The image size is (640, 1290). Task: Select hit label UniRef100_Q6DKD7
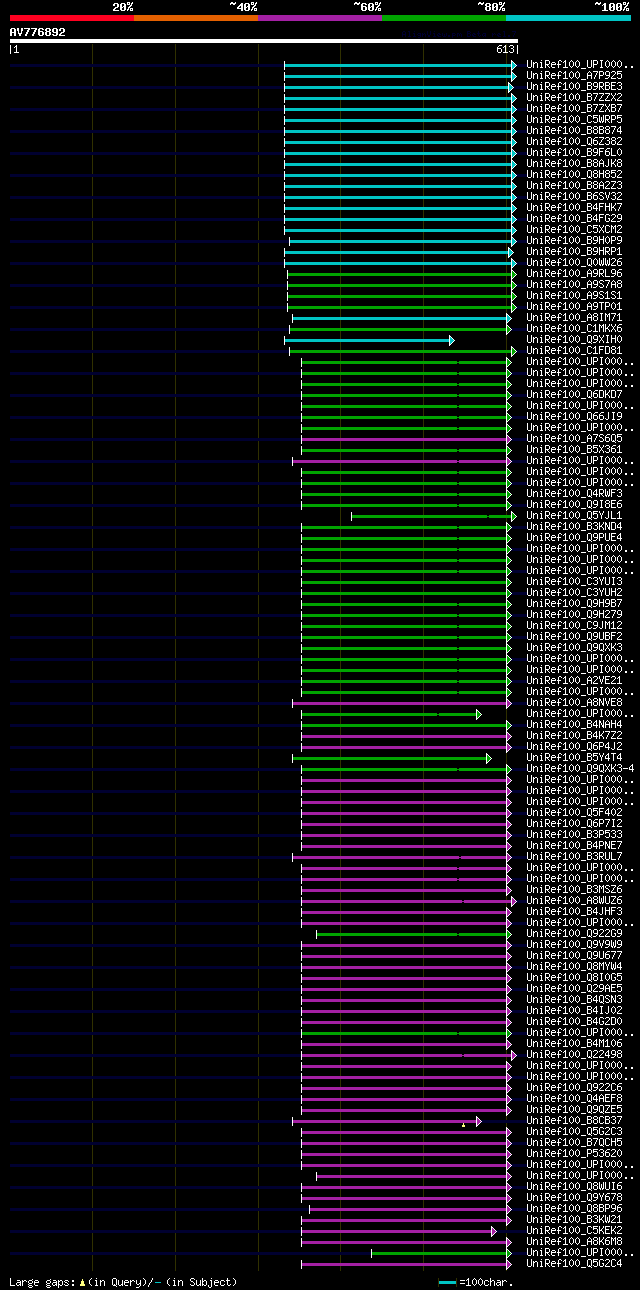[x=574, y=394]
